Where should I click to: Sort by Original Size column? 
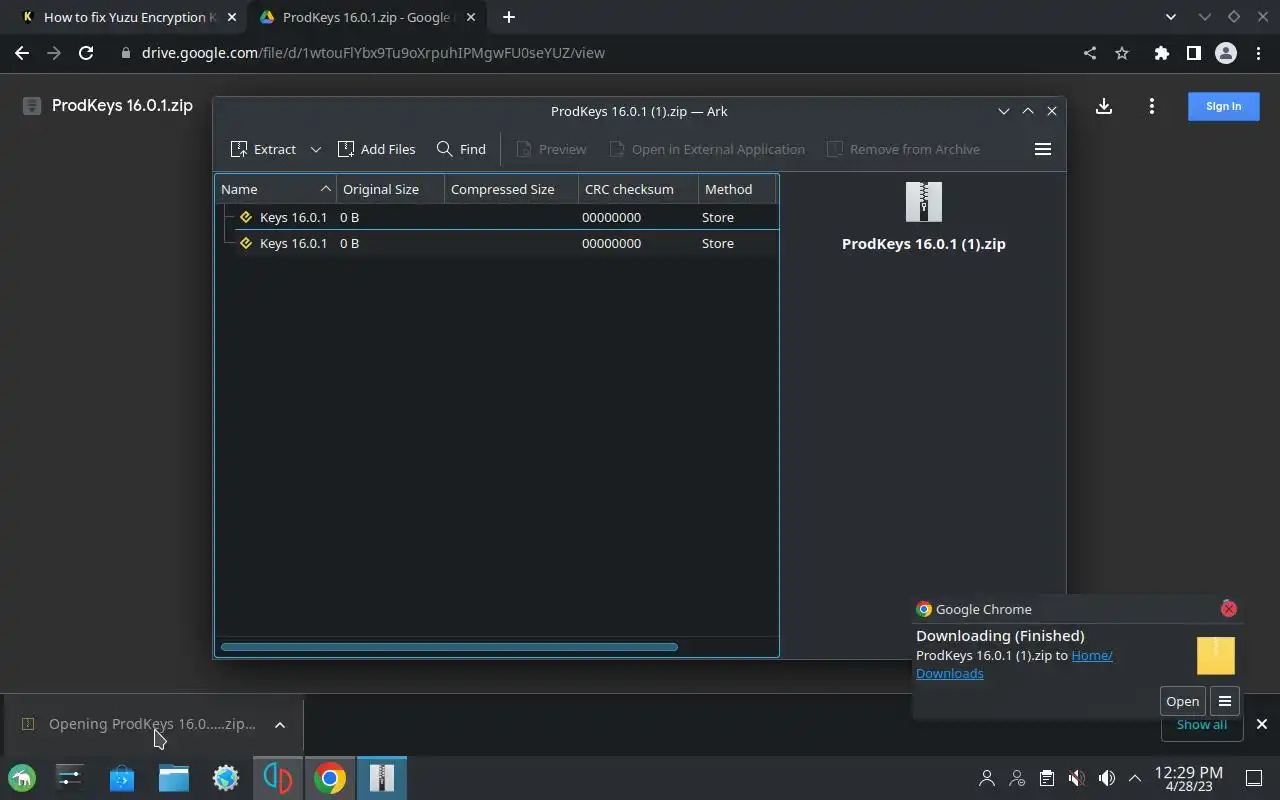pos(390,189)
